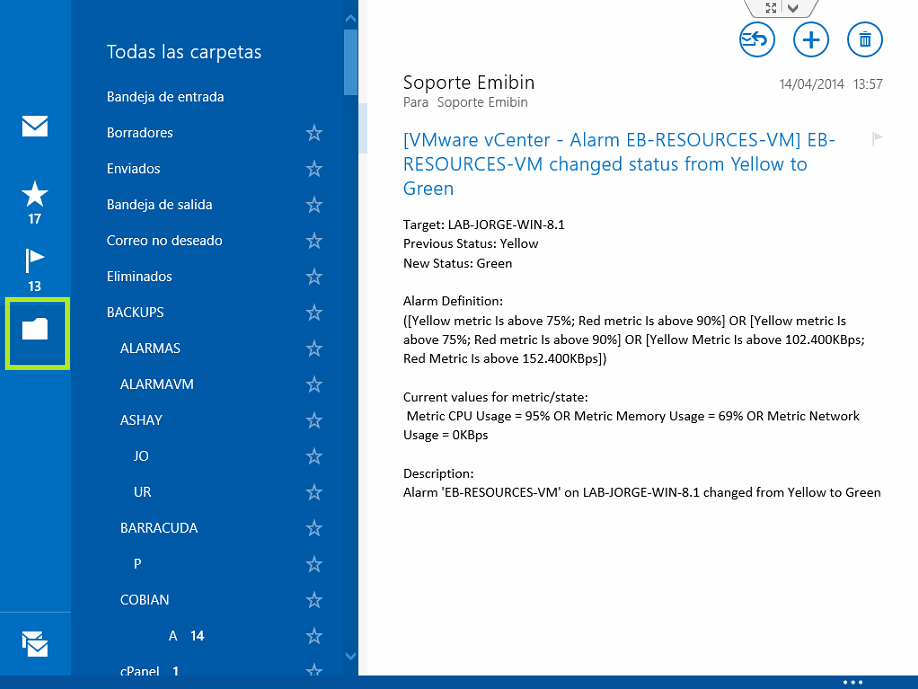Viewport: 918px width, 689px height.
Task: Star the JO subfolder
Action: [x=314, y=456]
